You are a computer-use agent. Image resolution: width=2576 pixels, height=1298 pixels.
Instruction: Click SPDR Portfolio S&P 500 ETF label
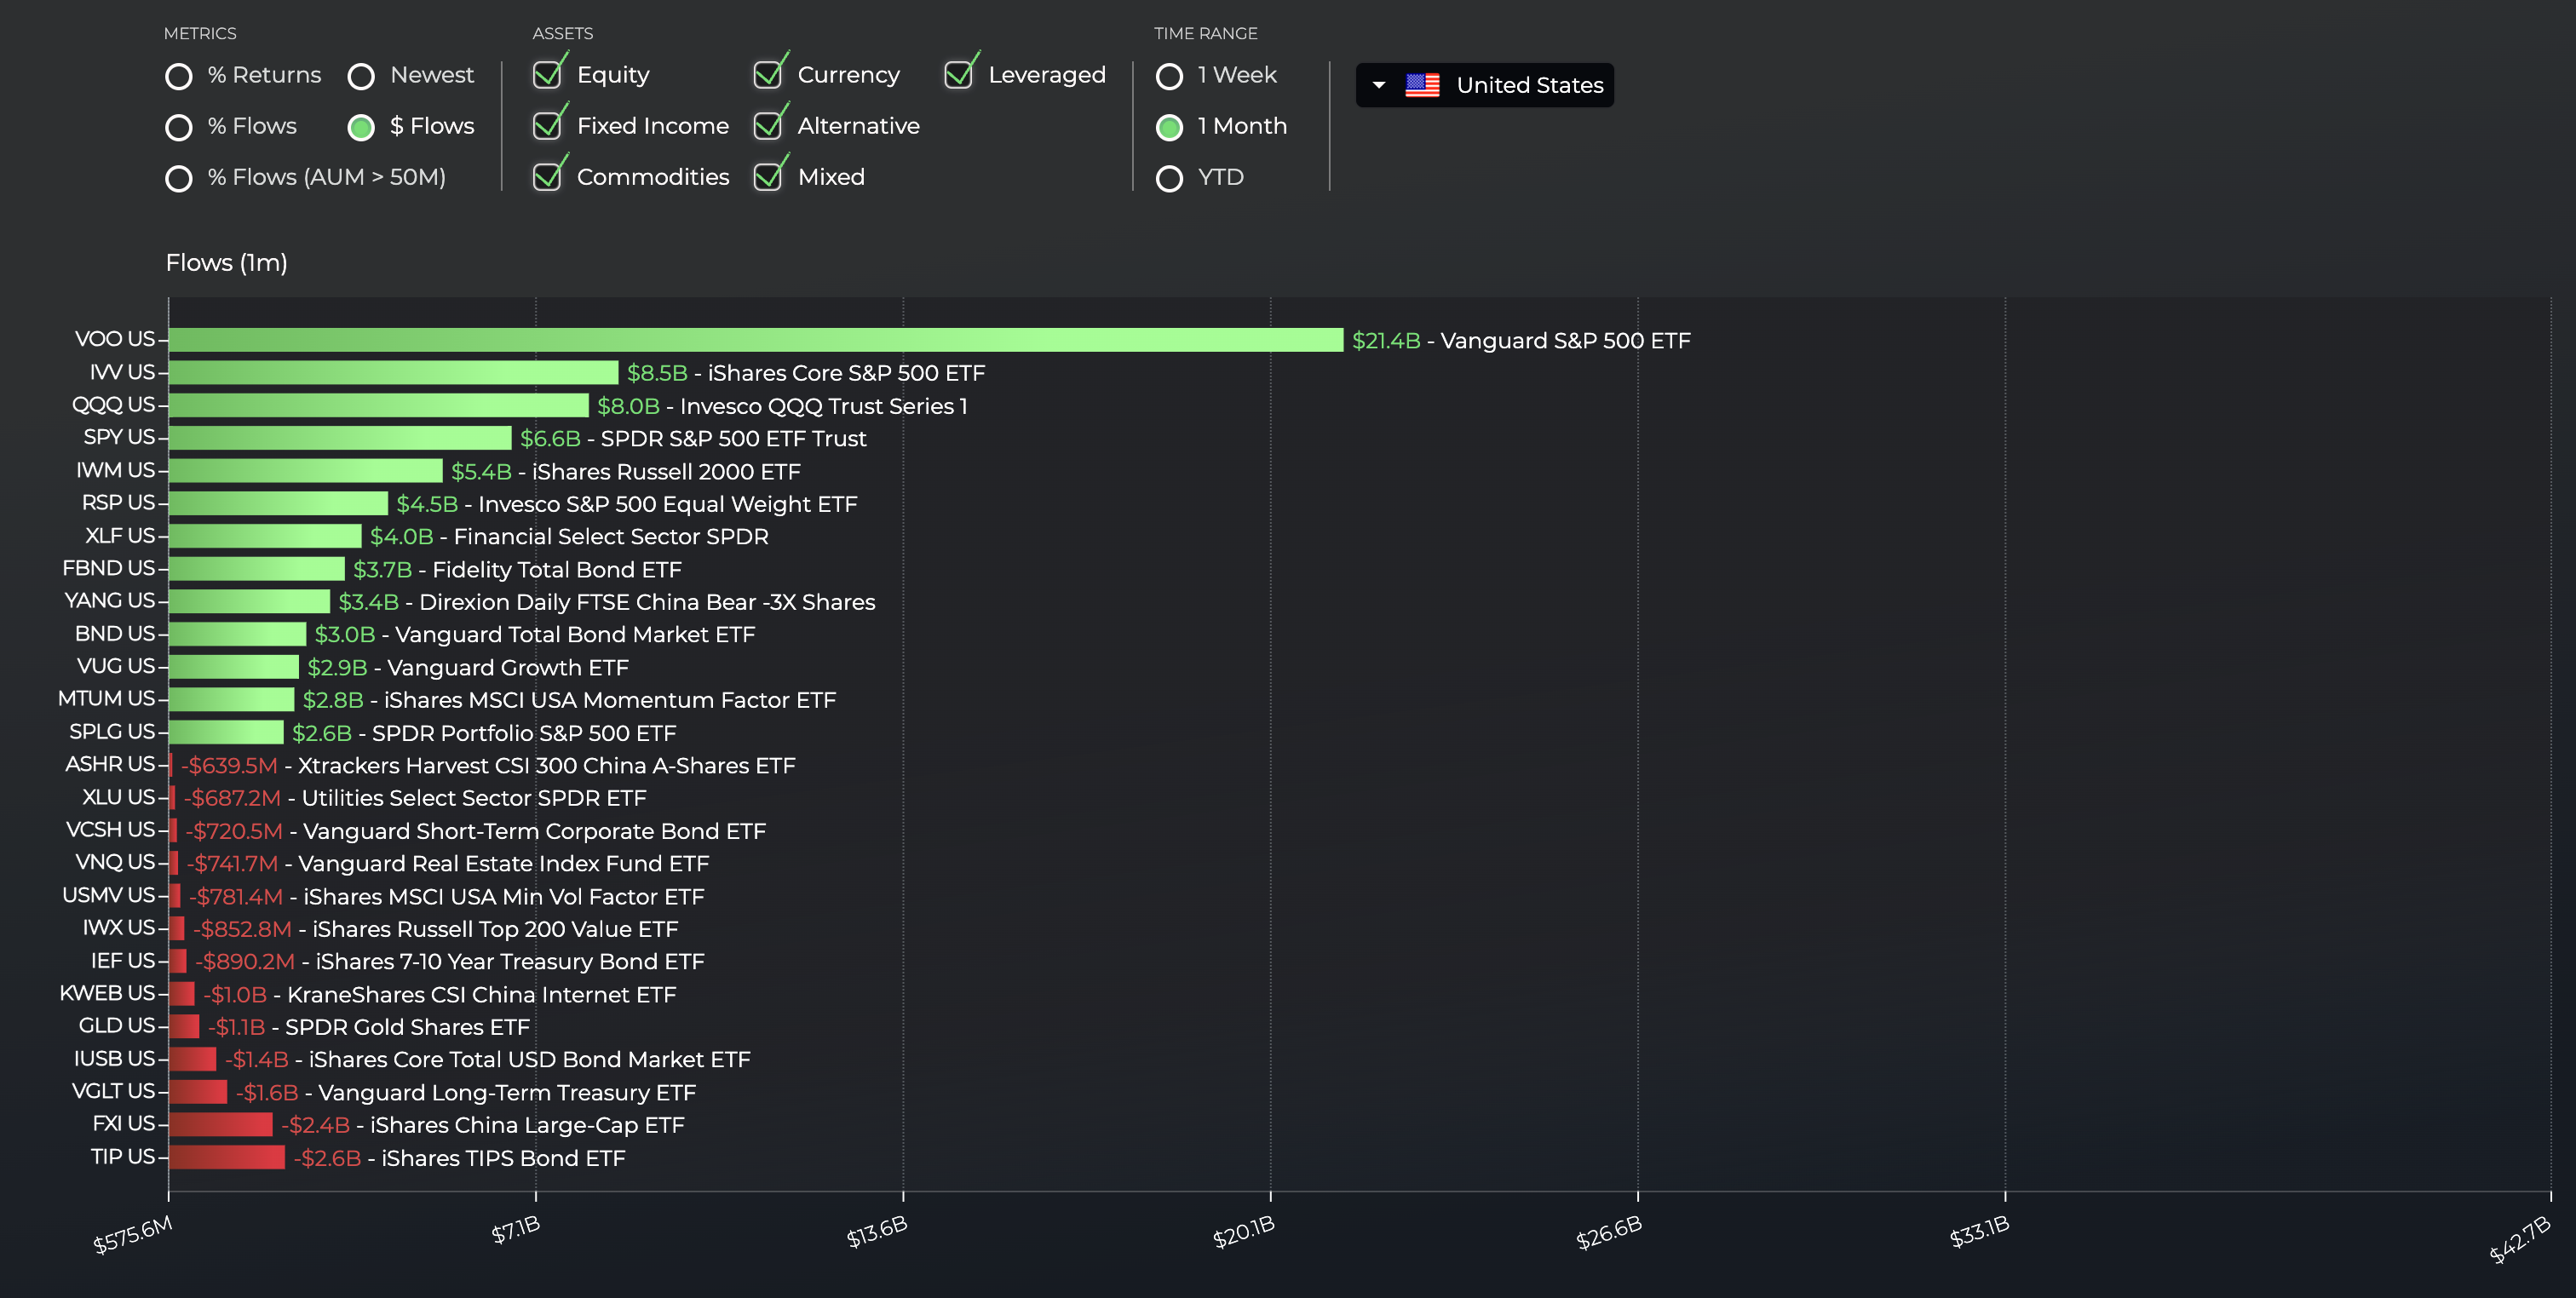[x=524, y=733]
